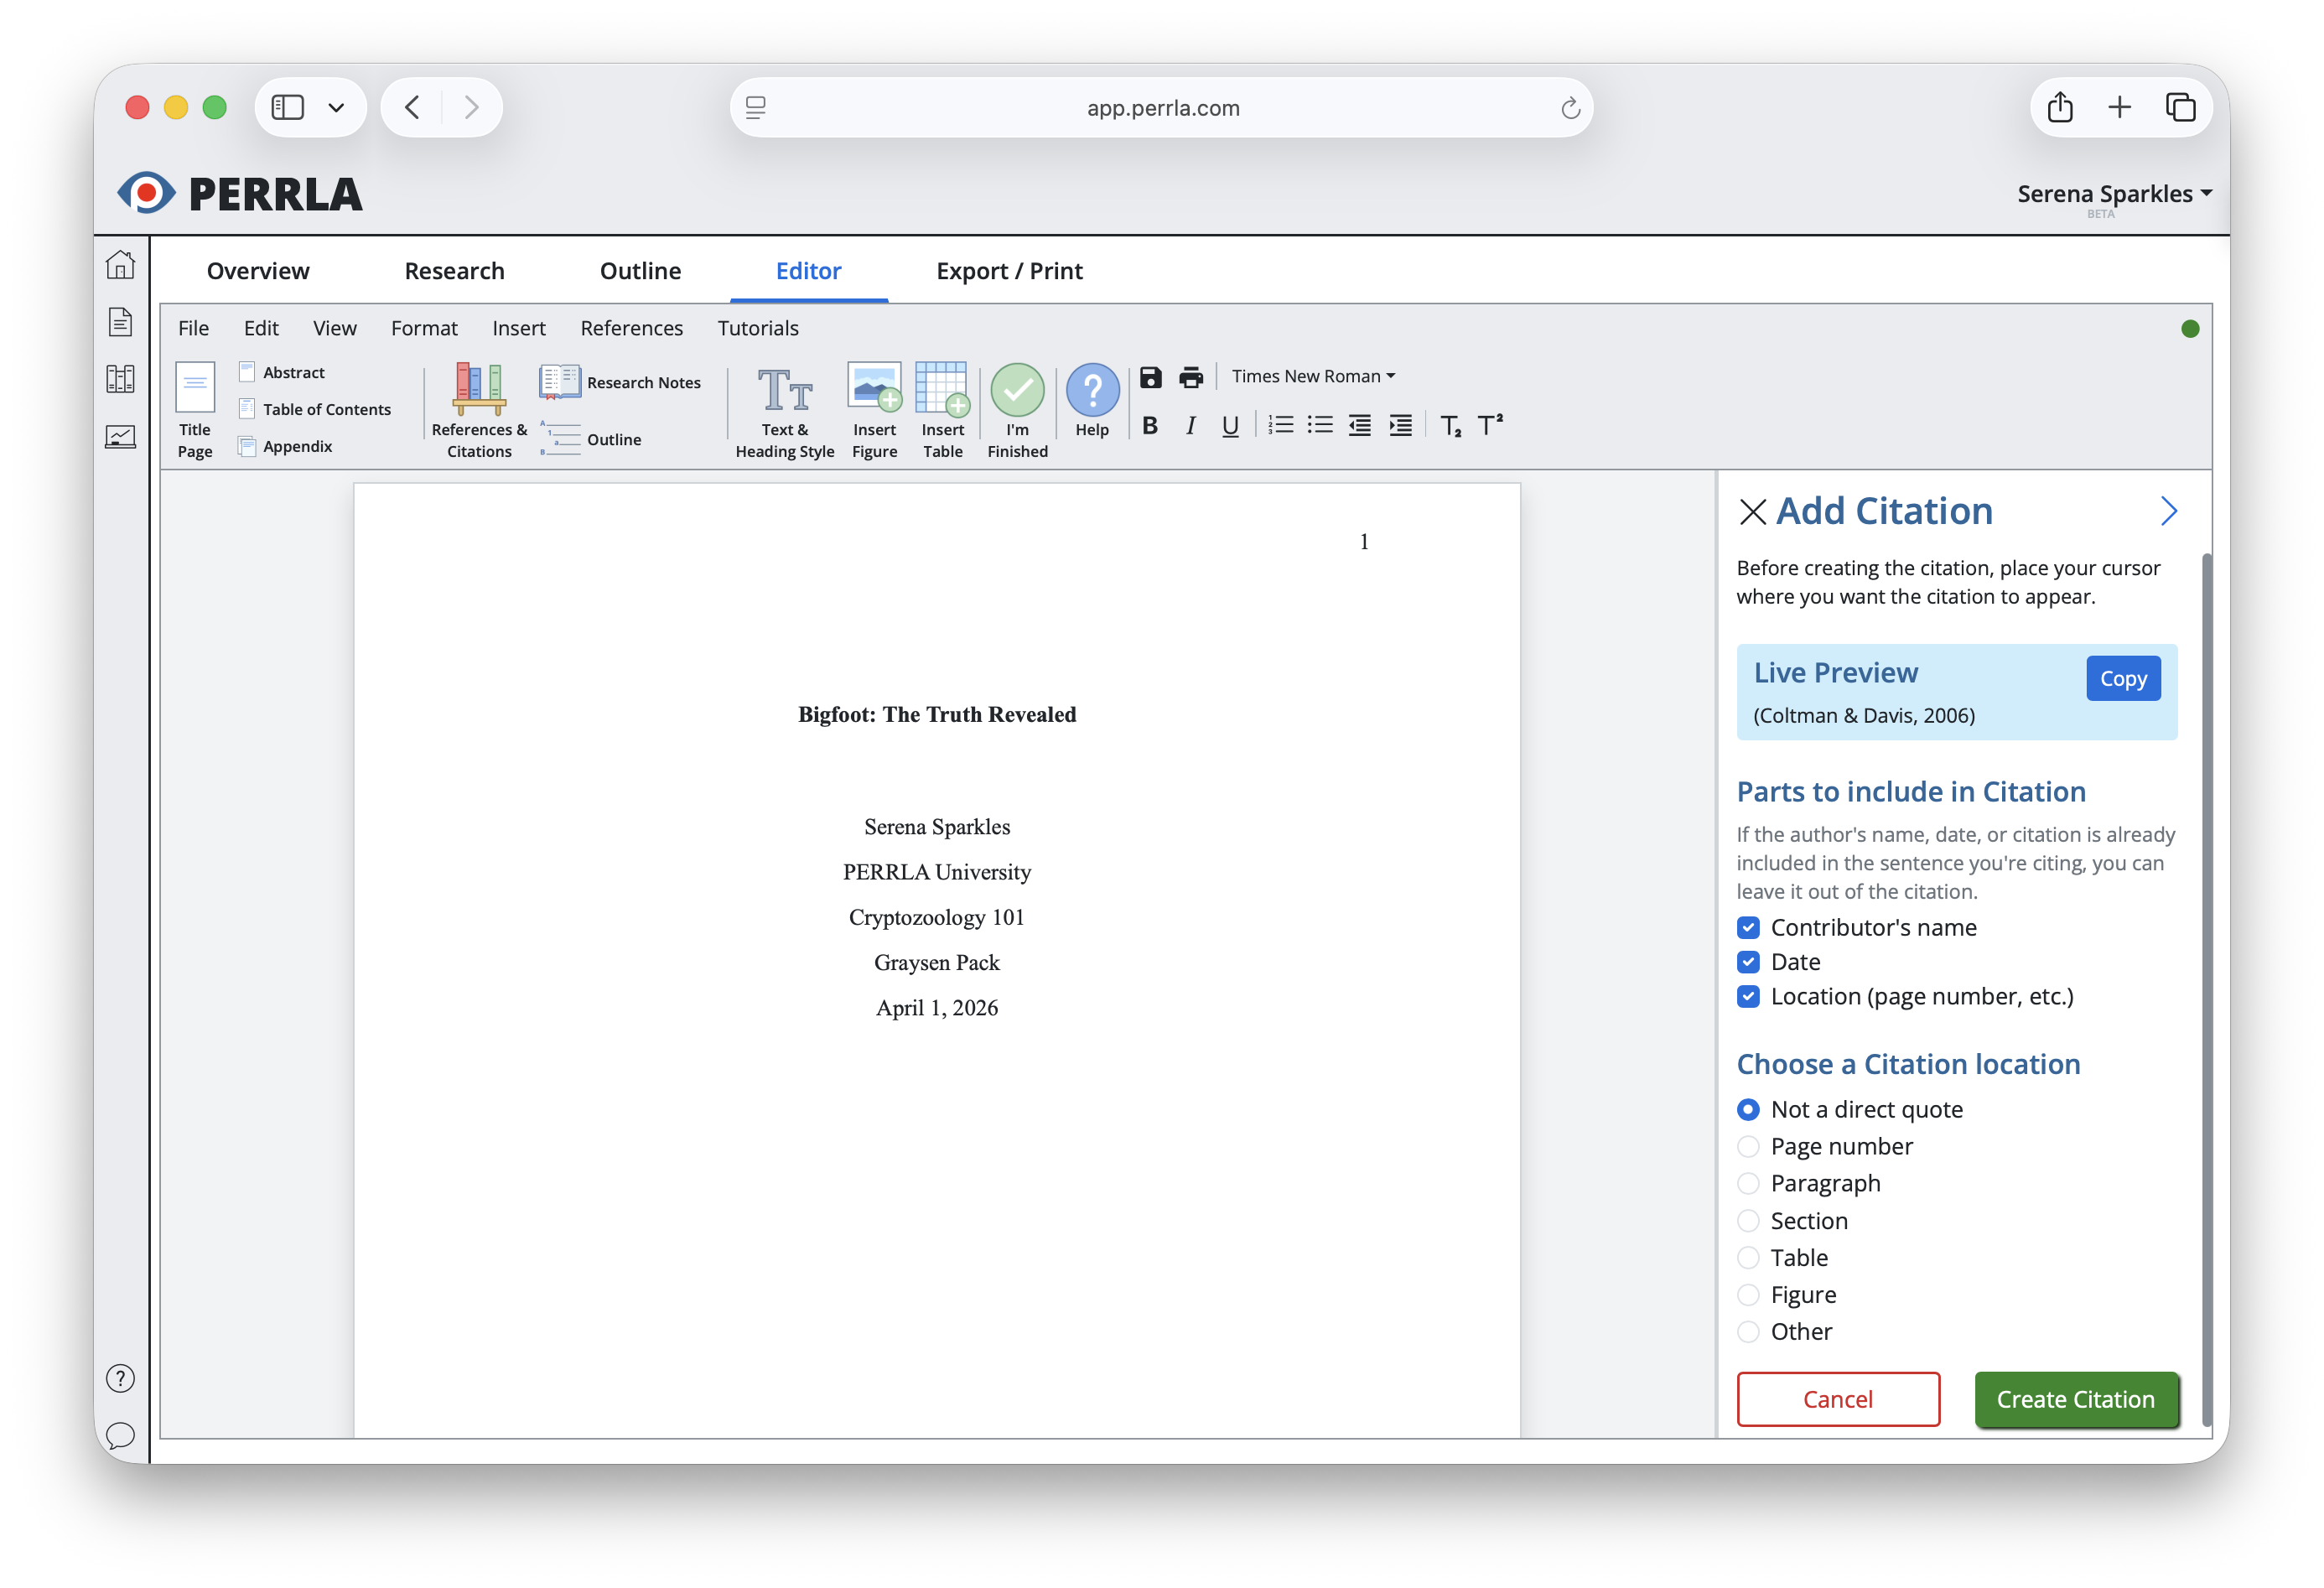Open the Times New Roman font dropdown
Image resolution: width=2324 pixels, height=1588 pixels.
click(x=1313, y=376)
